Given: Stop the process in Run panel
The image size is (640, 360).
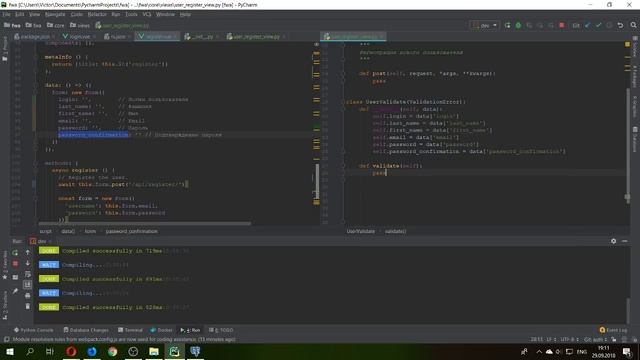Looking at the screenshot, I should tap(15, 264).
